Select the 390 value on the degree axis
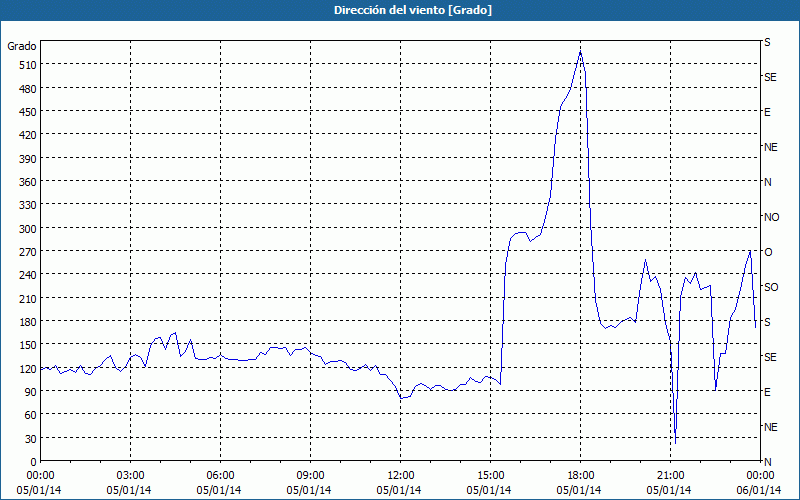Screen dimensions: 800x500 point(28,158)
